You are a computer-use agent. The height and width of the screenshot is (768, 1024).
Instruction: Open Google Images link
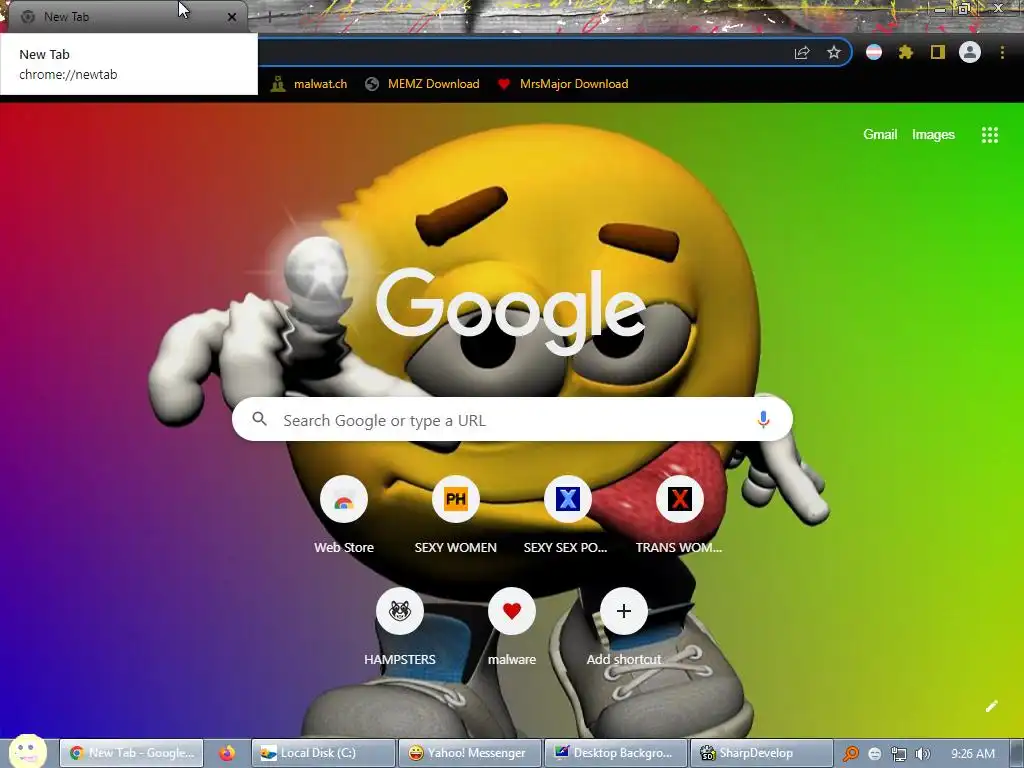point(933,135)
